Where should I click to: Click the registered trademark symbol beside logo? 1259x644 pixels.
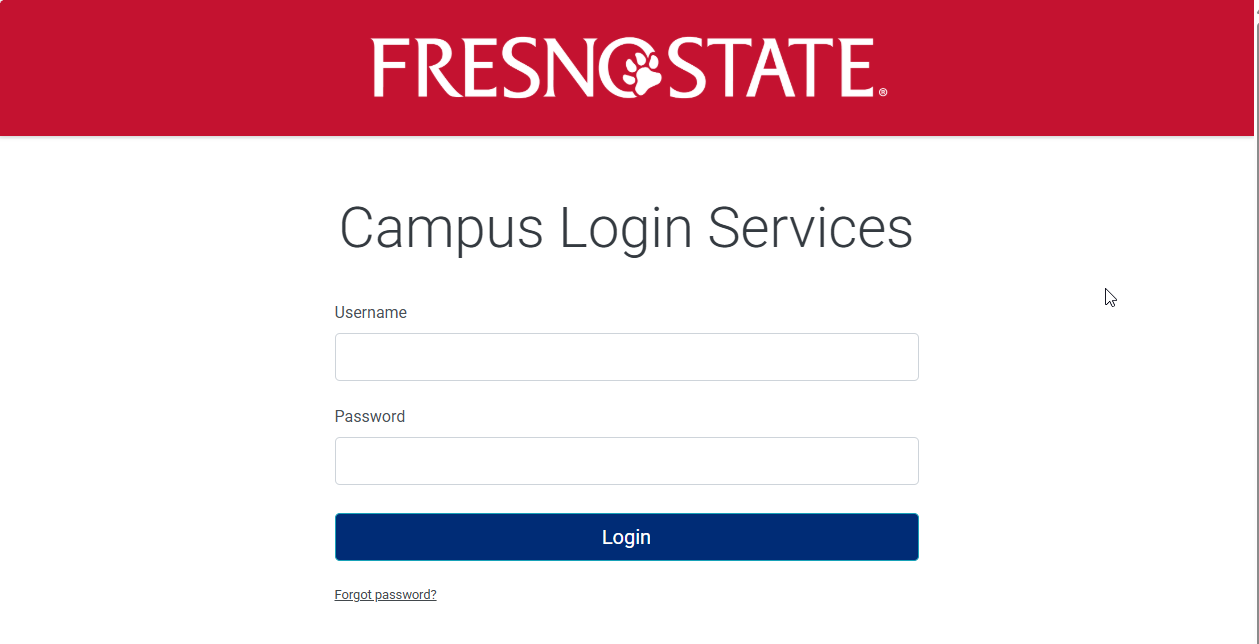coord(882,93)
